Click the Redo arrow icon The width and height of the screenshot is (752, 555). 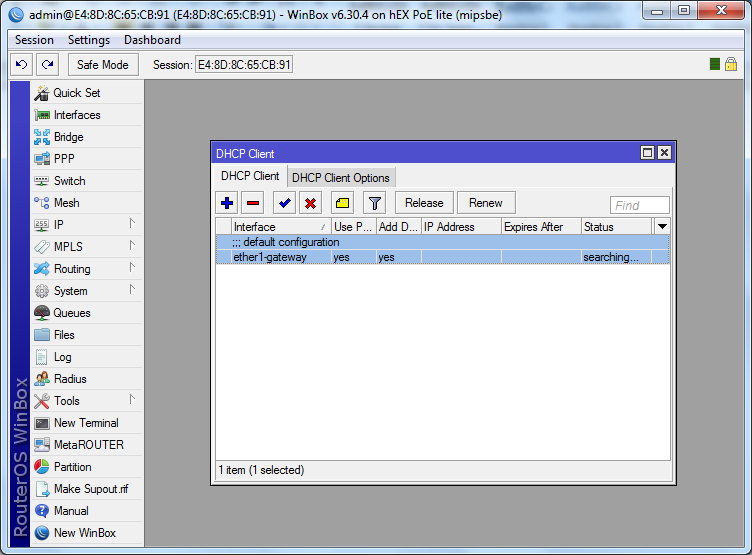click(47, 65)
